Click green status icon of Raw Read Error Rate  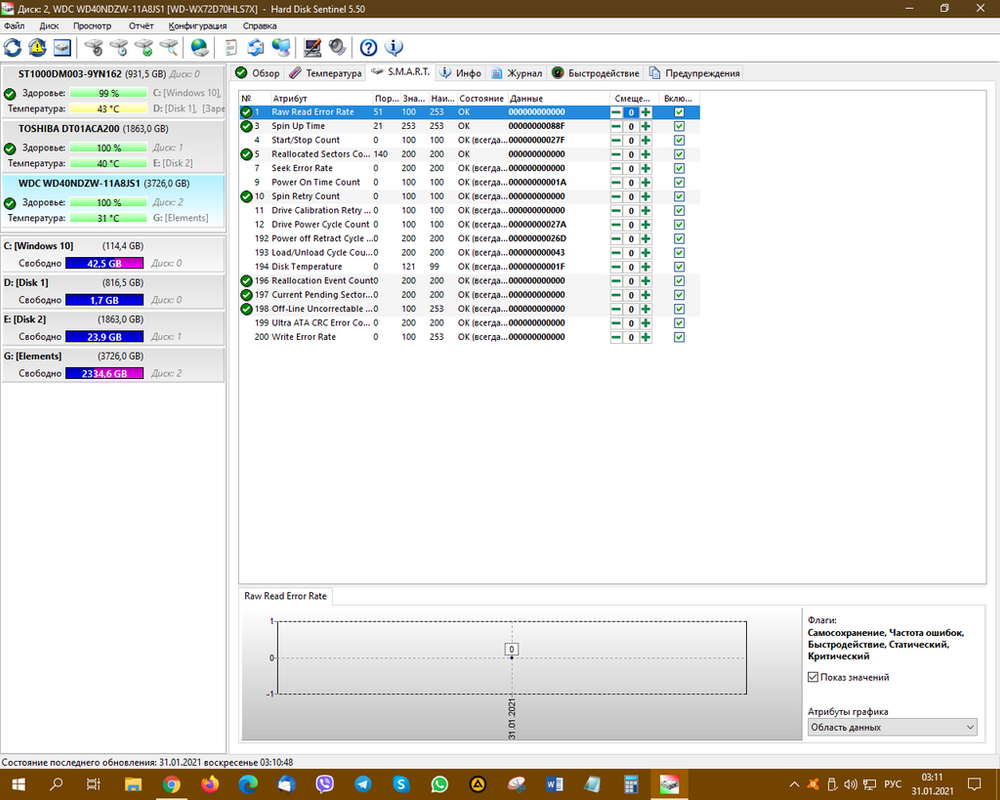coord(246,112)
